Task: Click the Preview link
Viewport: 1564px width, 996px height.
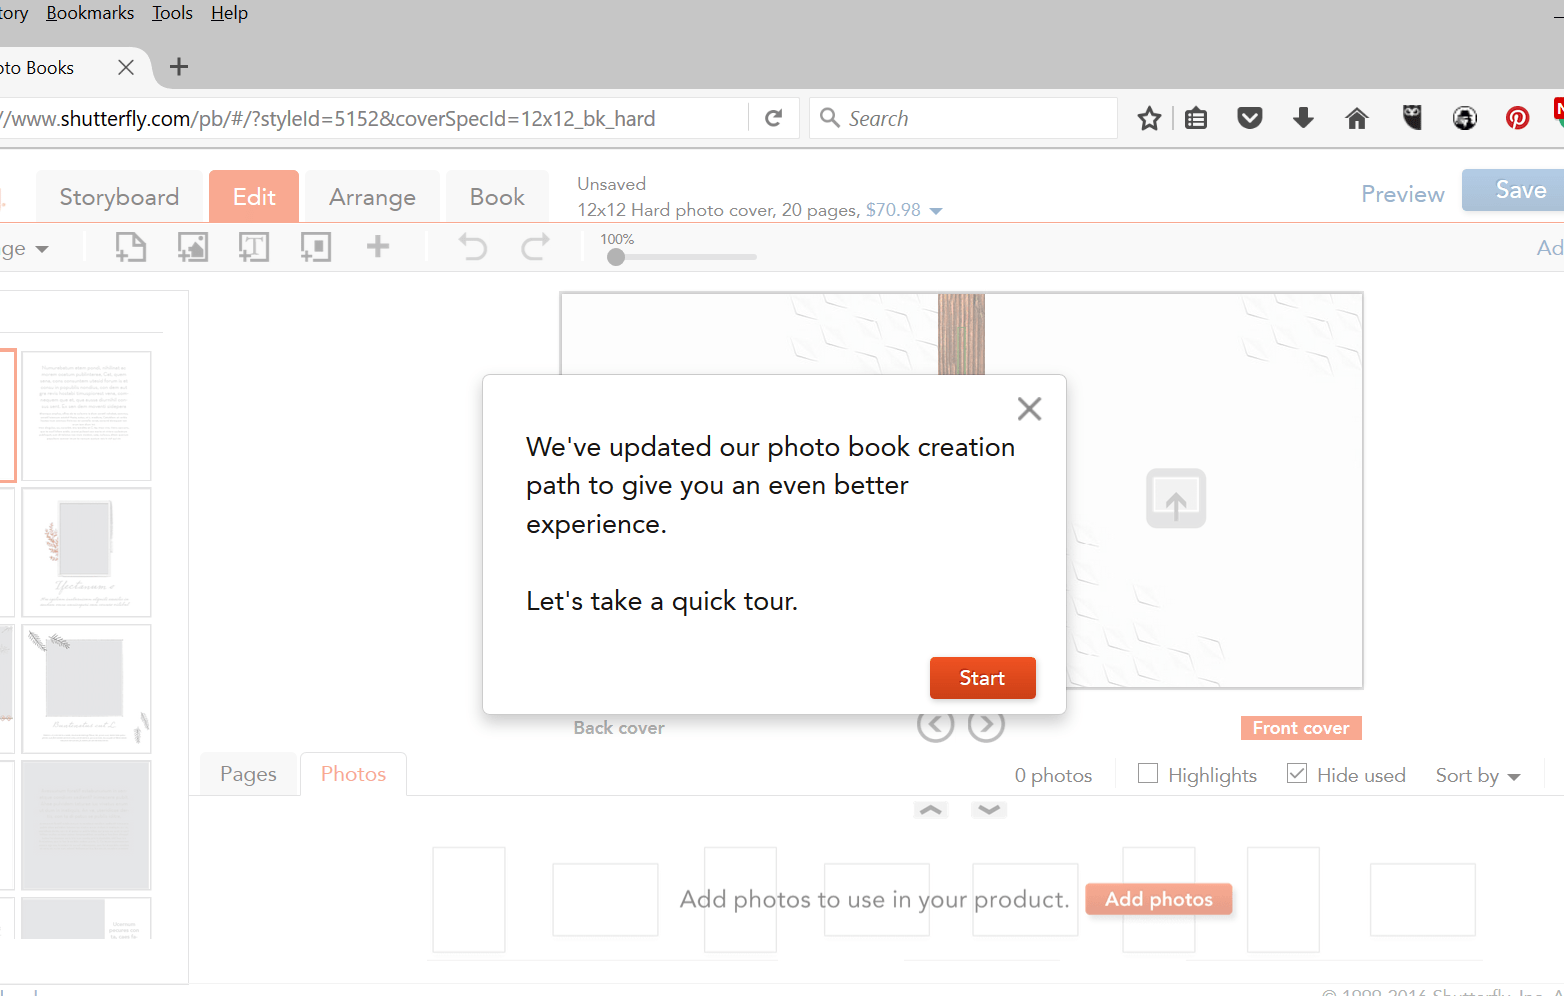Action: [x=1403, y=194]
